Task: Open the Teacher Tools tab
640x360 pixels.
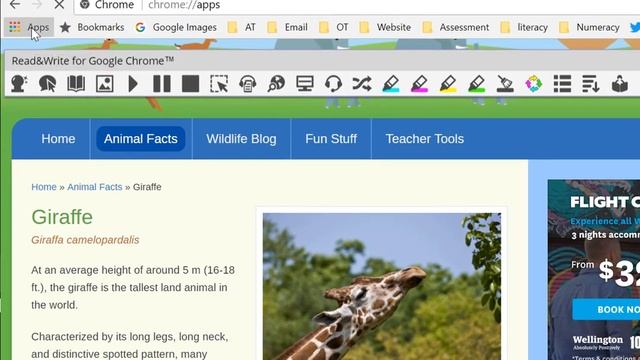Action: pos(424,139)
